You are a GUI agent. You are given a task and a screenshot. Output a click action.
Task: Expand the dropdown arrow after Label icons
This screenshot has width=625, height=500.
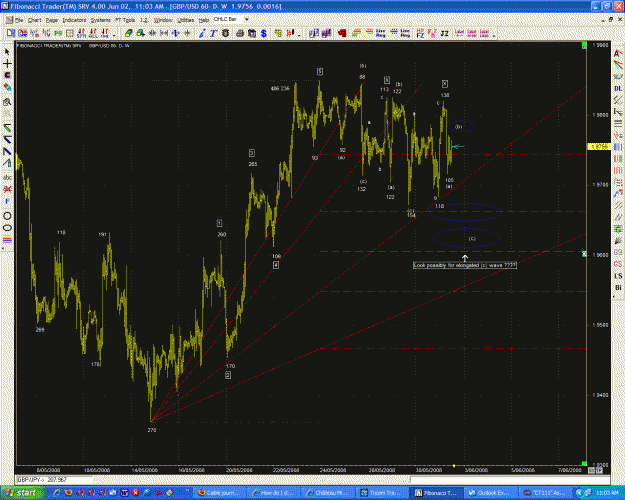point(494,35)
